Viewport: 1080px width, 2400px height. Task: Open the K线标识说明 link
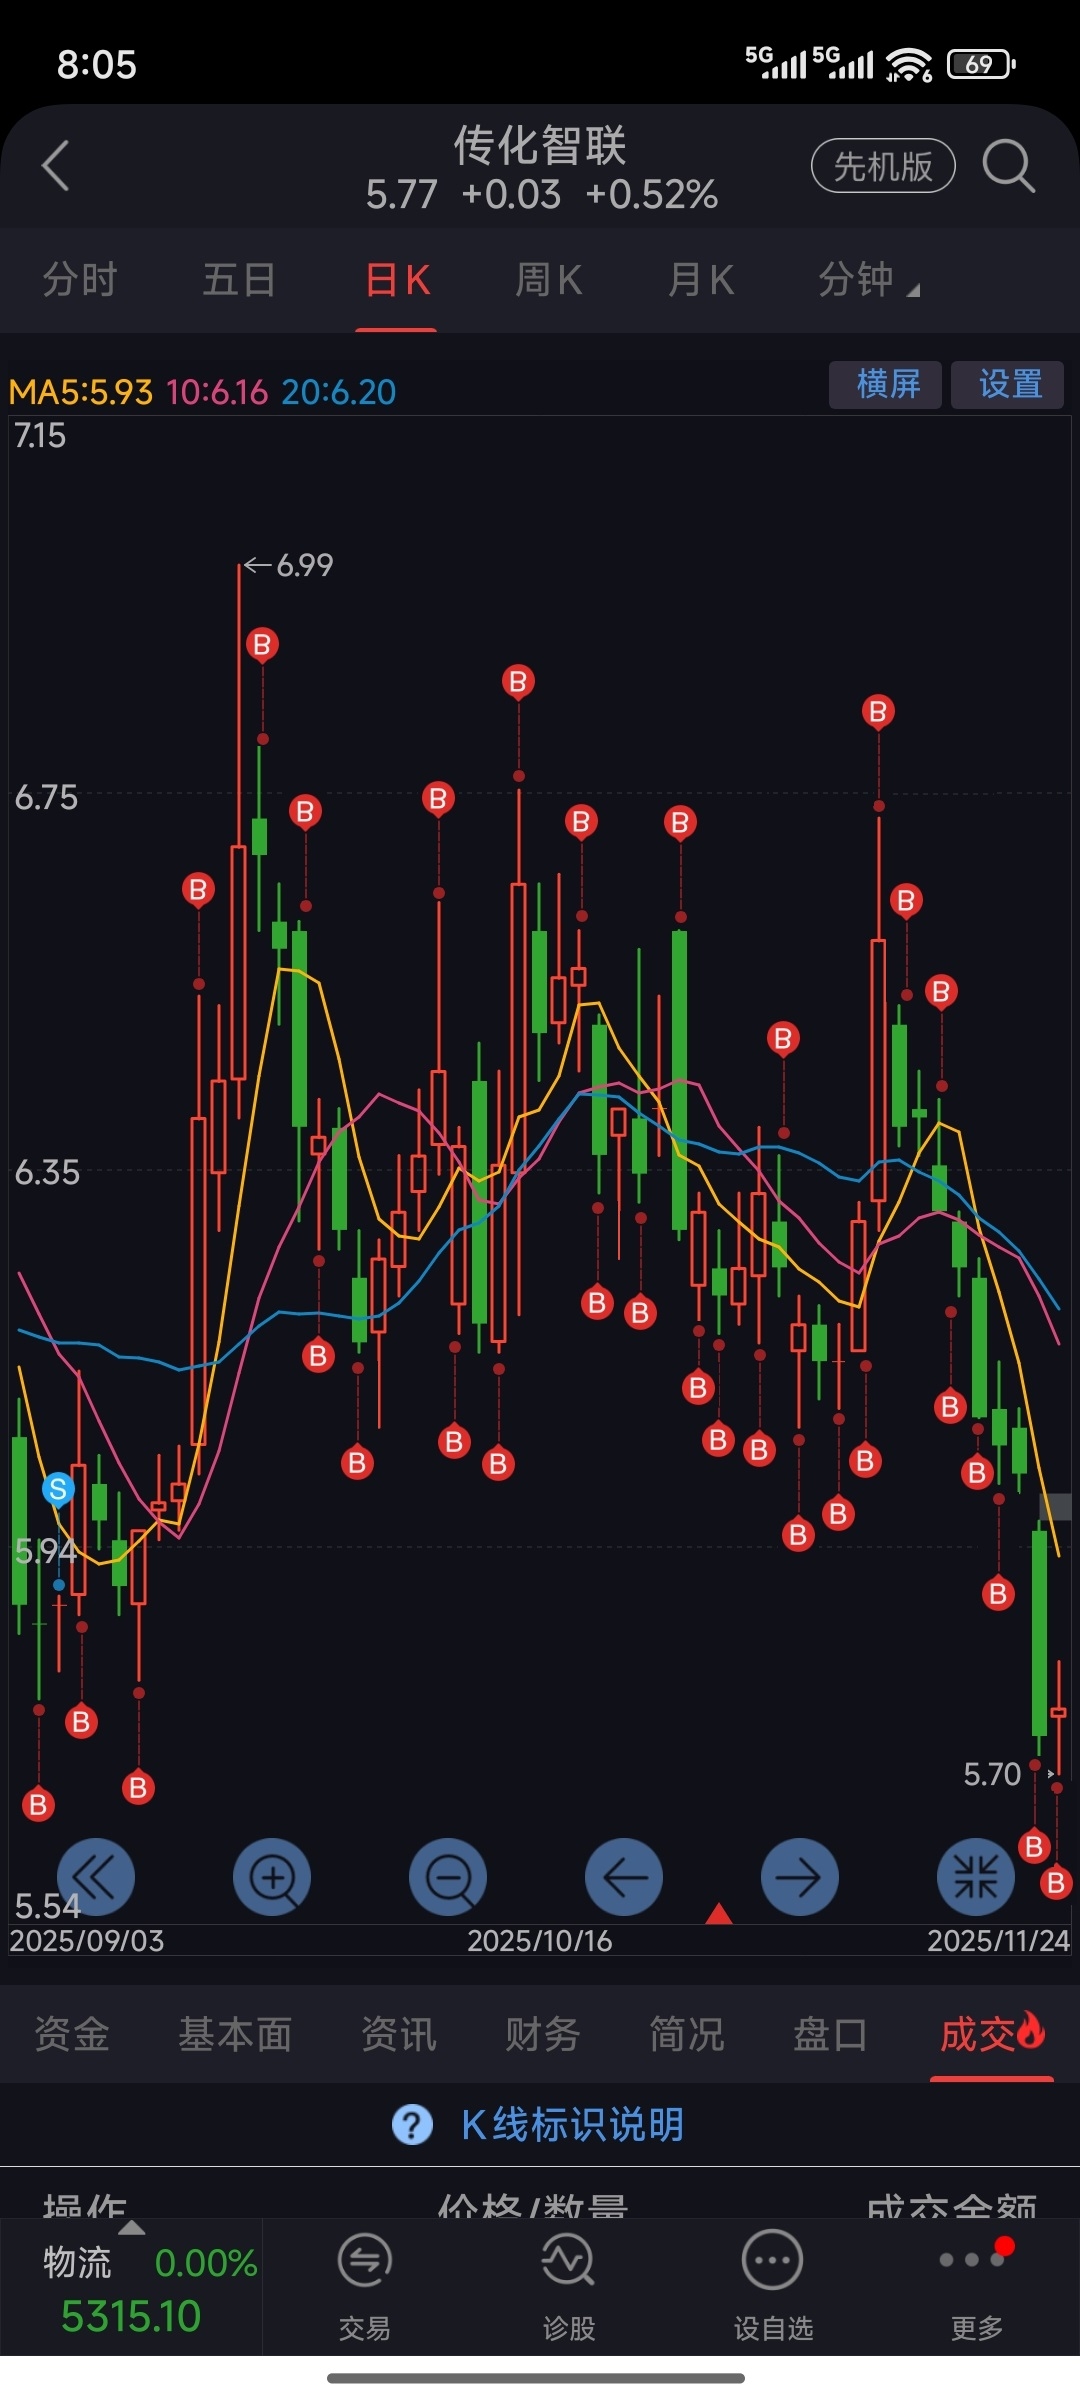click(x=573, y=2125)
